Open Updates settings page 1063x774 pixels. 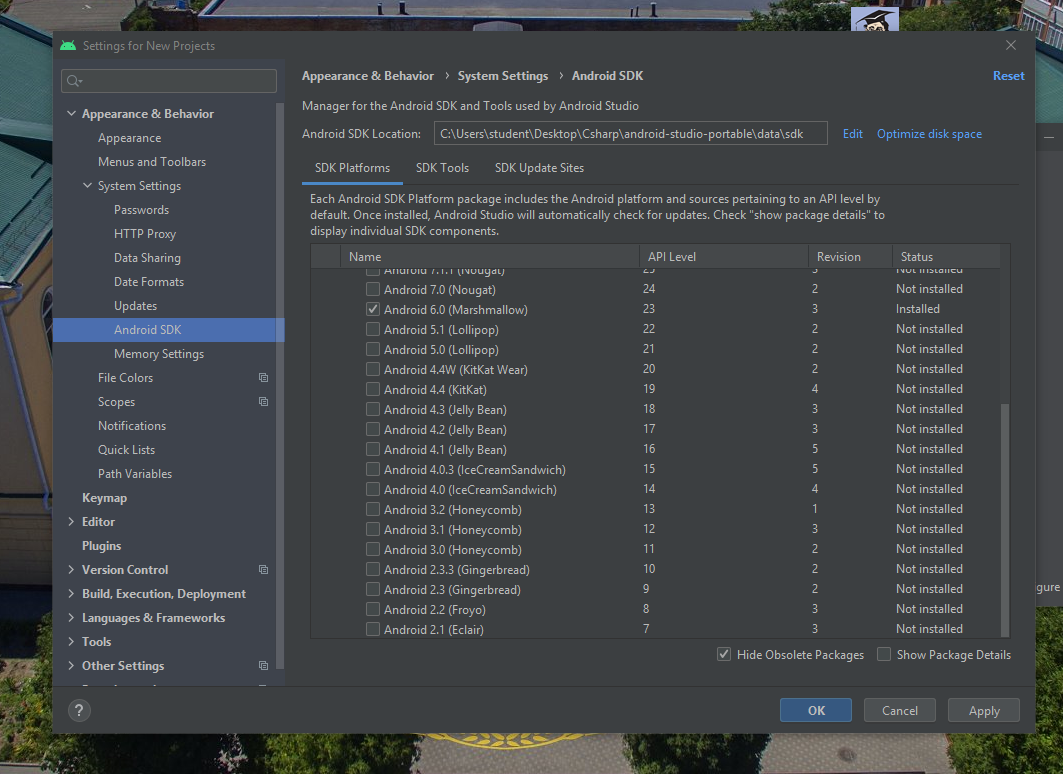pyautogui.click(x=136, y=306)
